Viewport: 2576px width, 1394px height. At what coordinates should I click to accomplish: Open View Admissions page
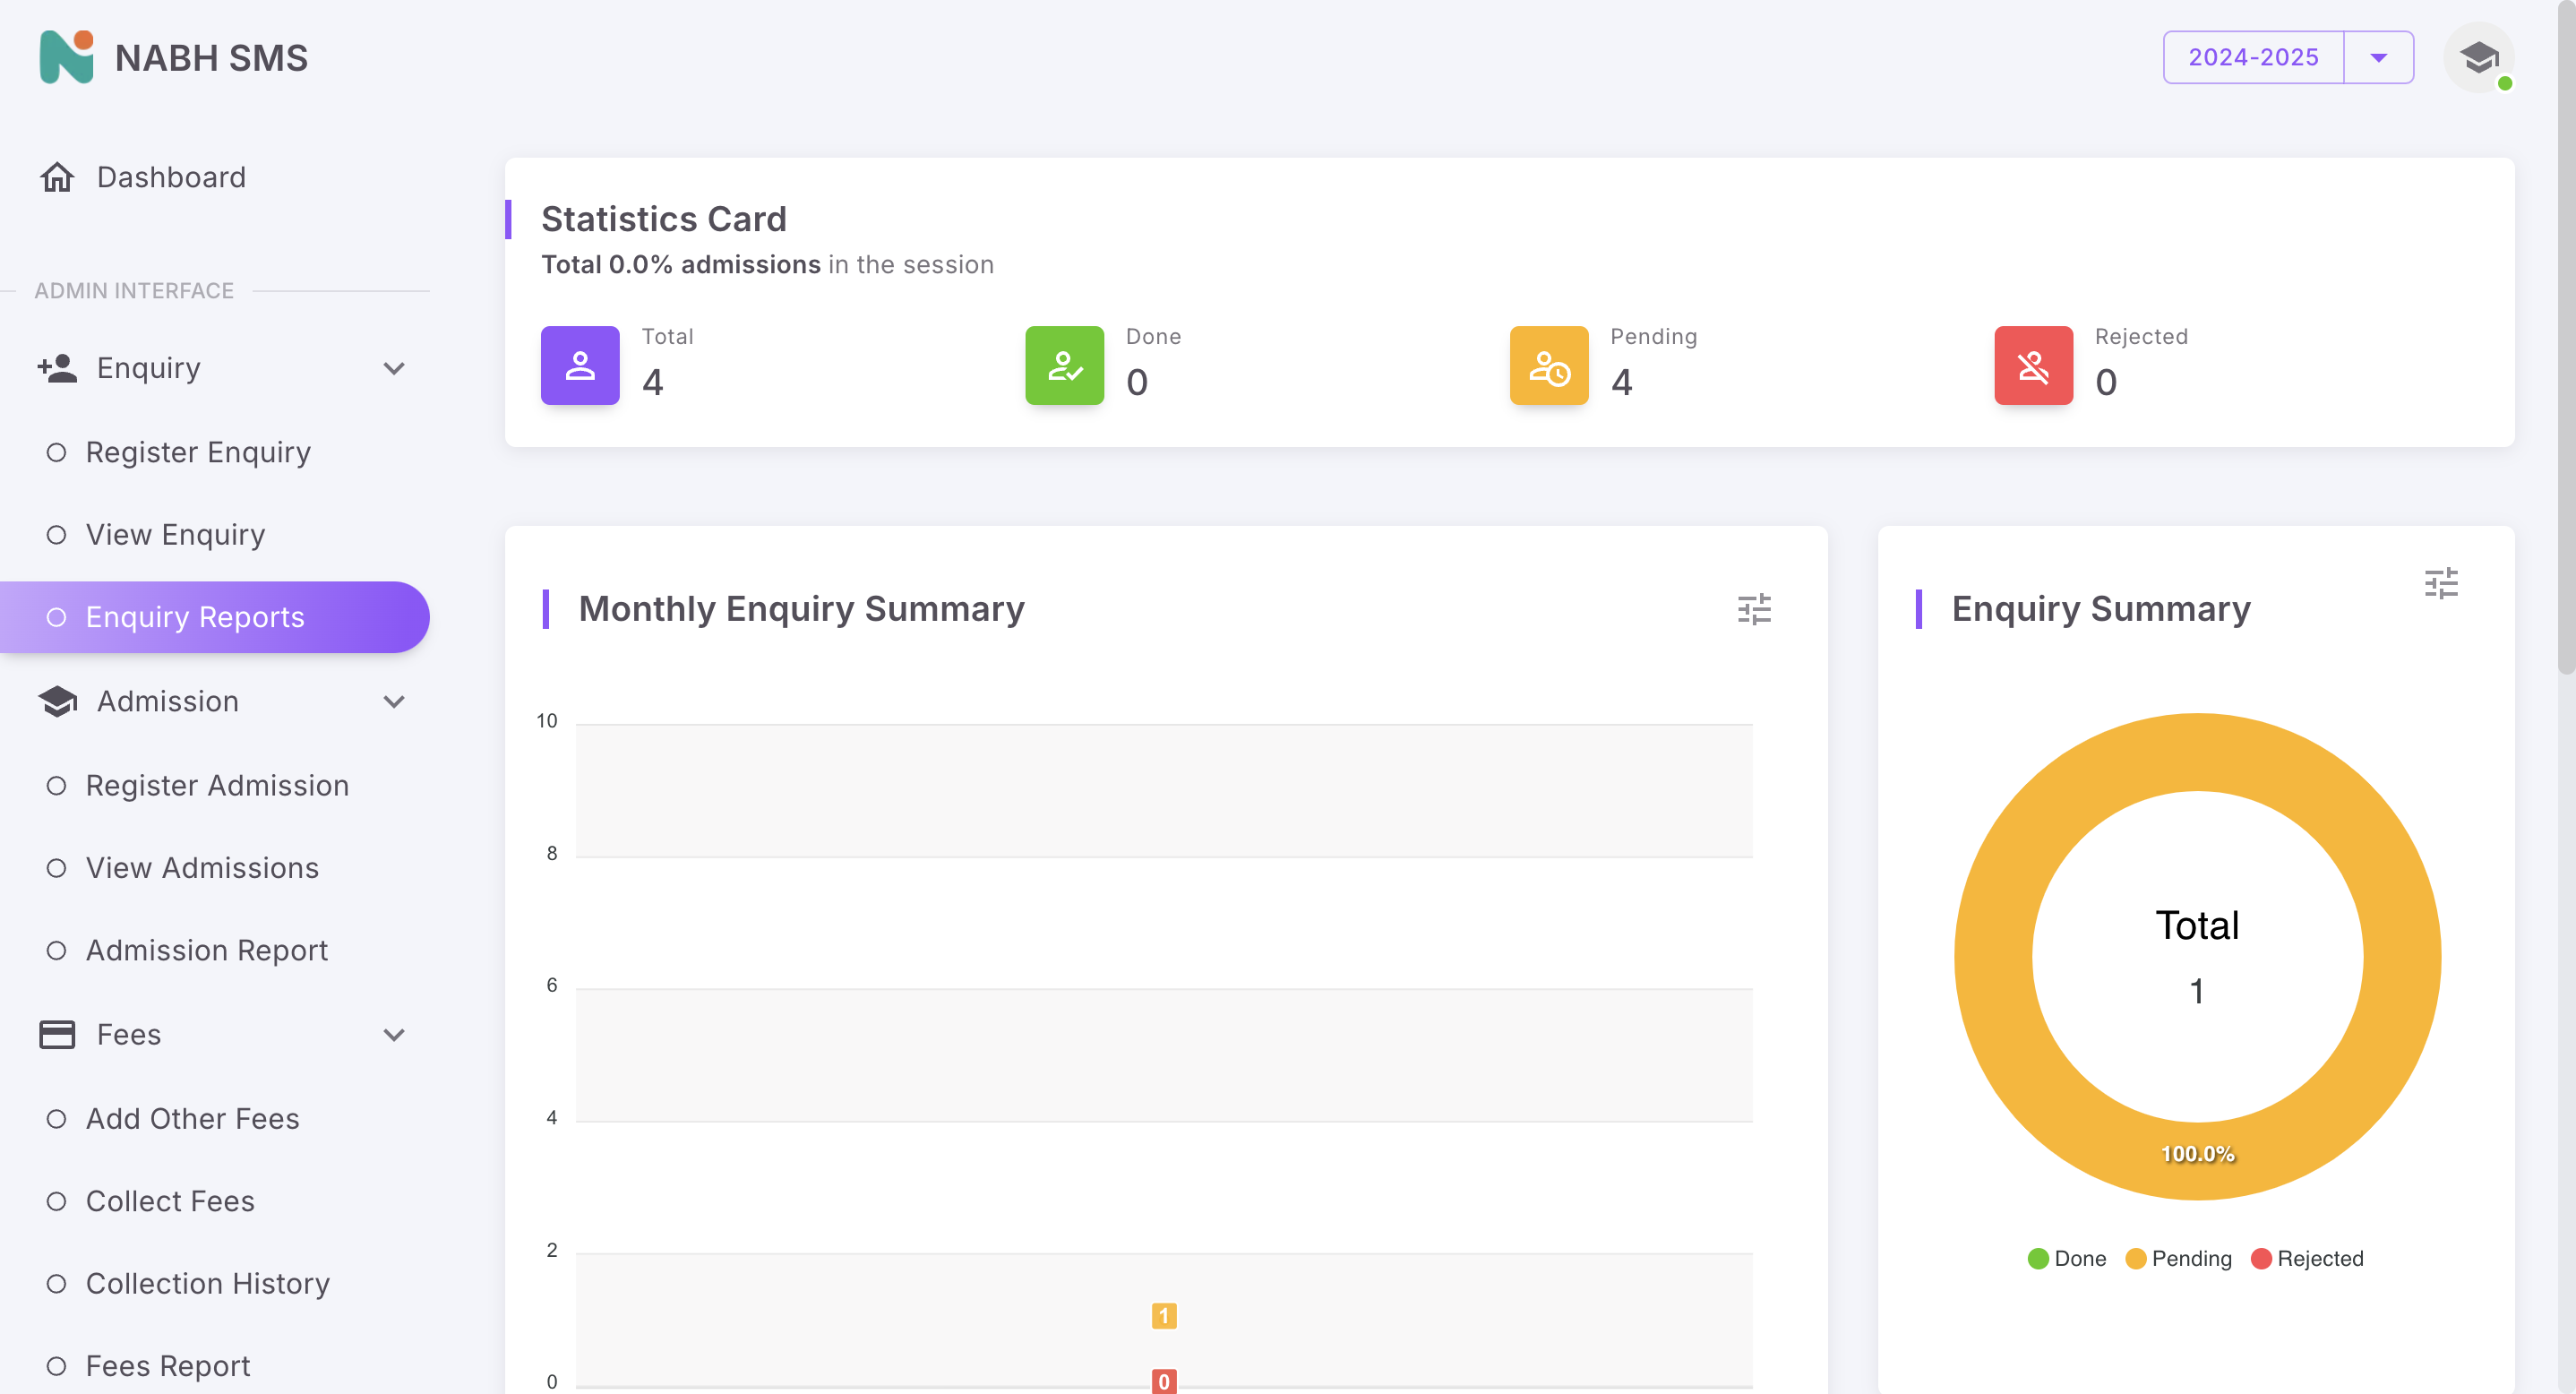pos(215,868)
